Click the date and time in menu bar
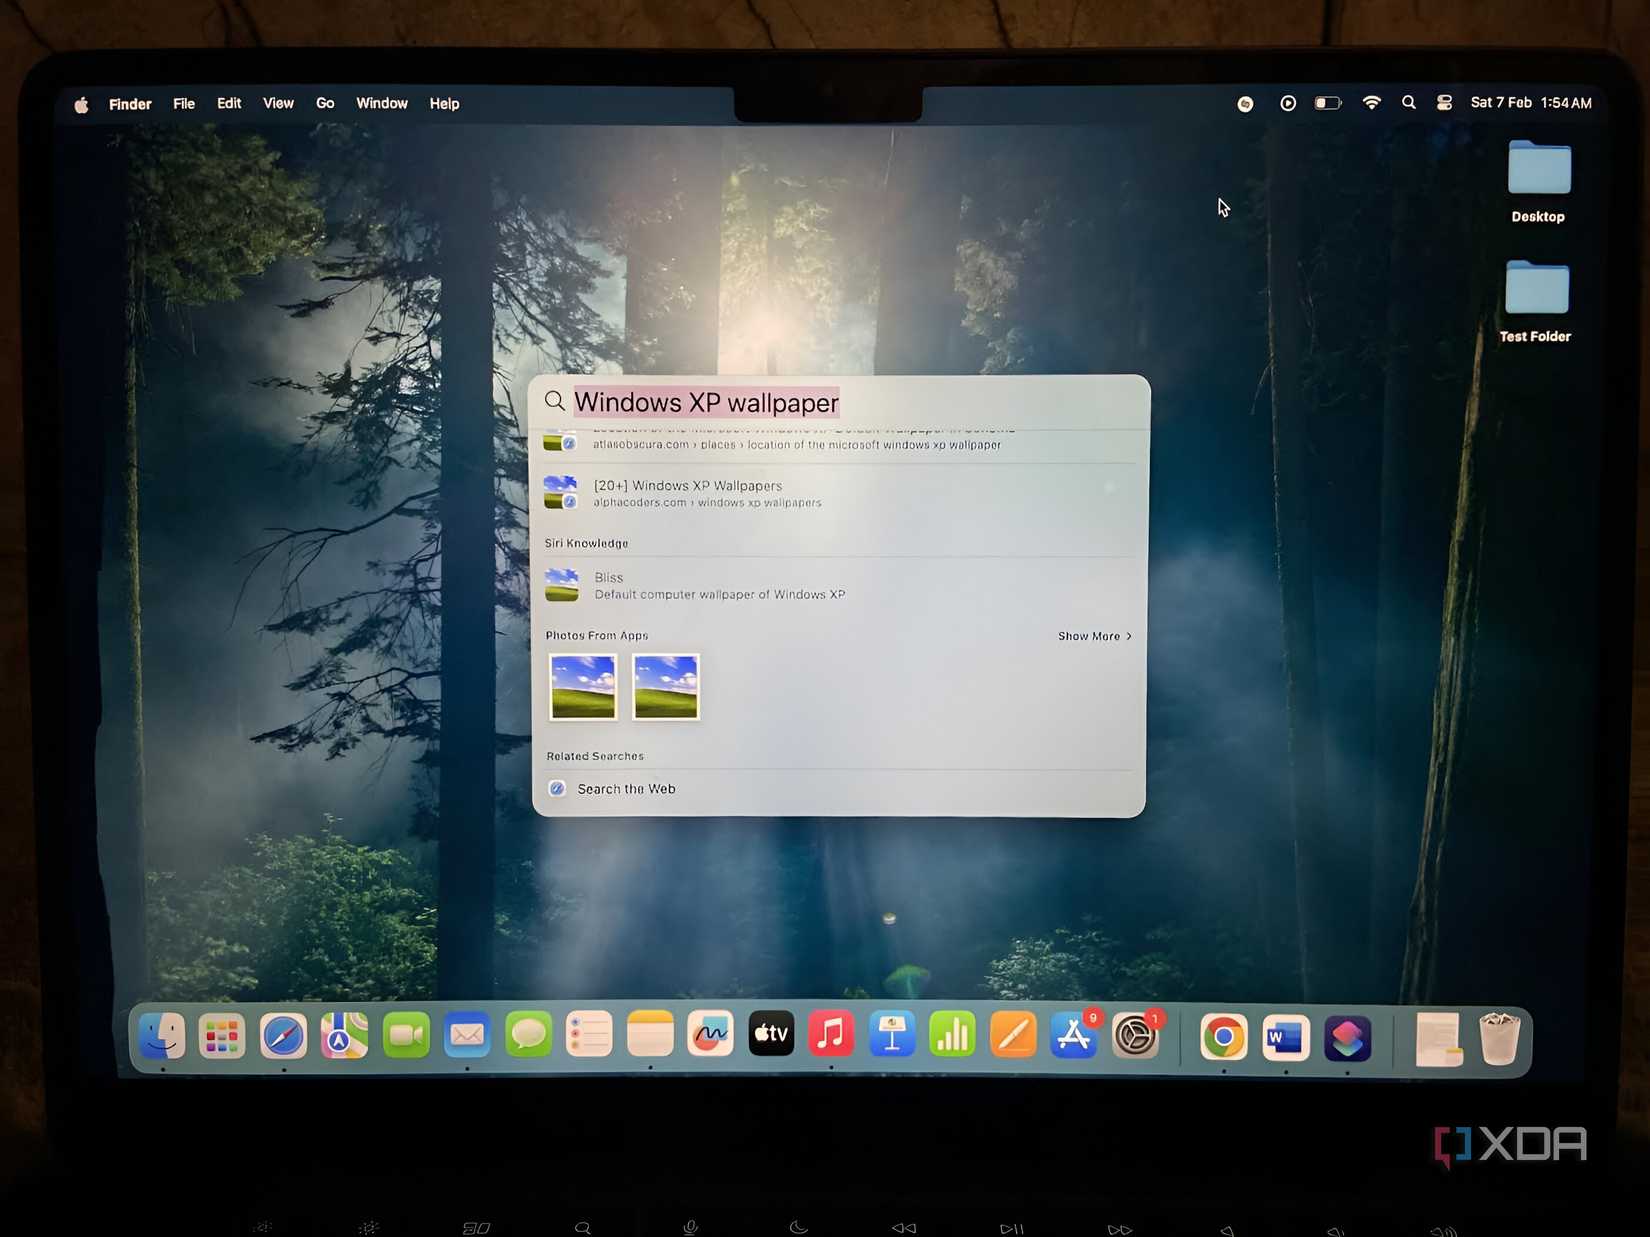Screen dimensions: 1650x1237 tap(1531, 103)
